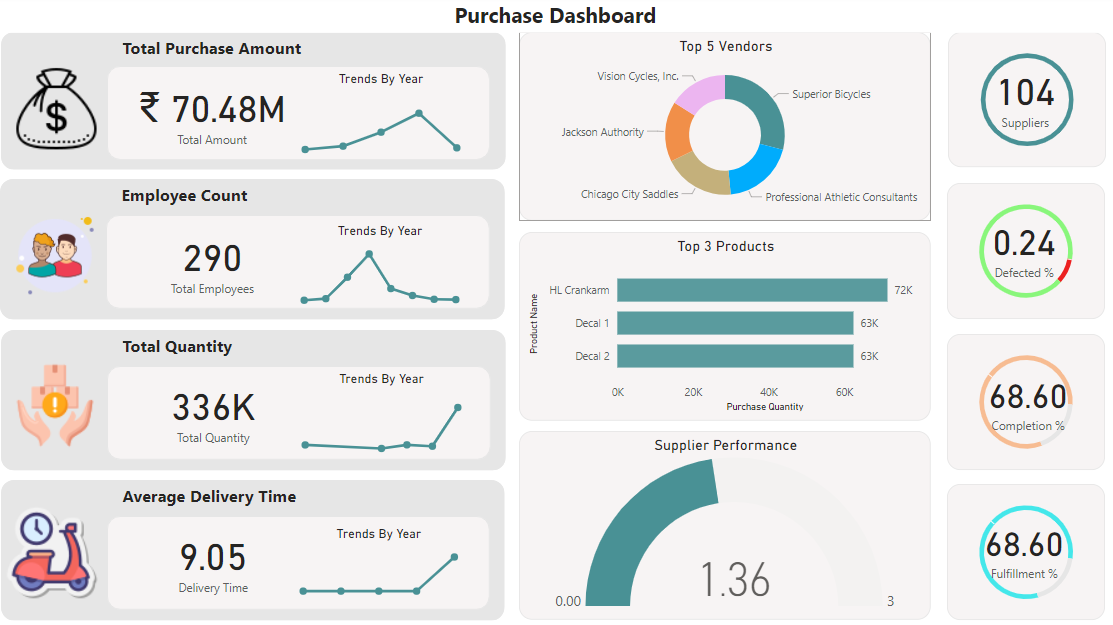Click the Decal 2 bar
This screenshot has height=625, width=1113.
(x=735, y=356)
